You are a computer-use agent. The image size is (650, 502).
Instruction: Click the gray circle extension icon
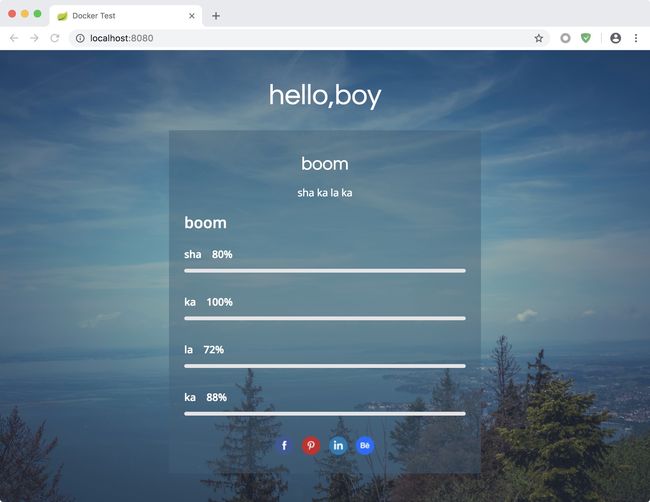click(565, 38)
